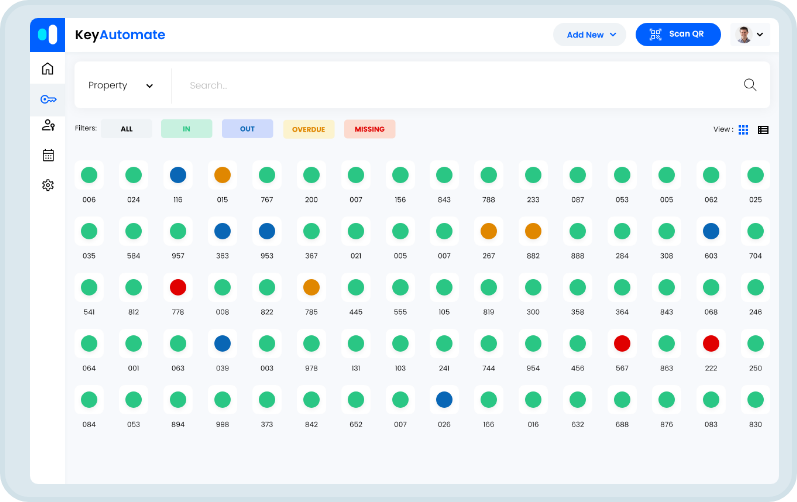The height and width of the screenshot is (502, 797).
Task: Toggle the OVERDUE filter
Action: (309, 129)
